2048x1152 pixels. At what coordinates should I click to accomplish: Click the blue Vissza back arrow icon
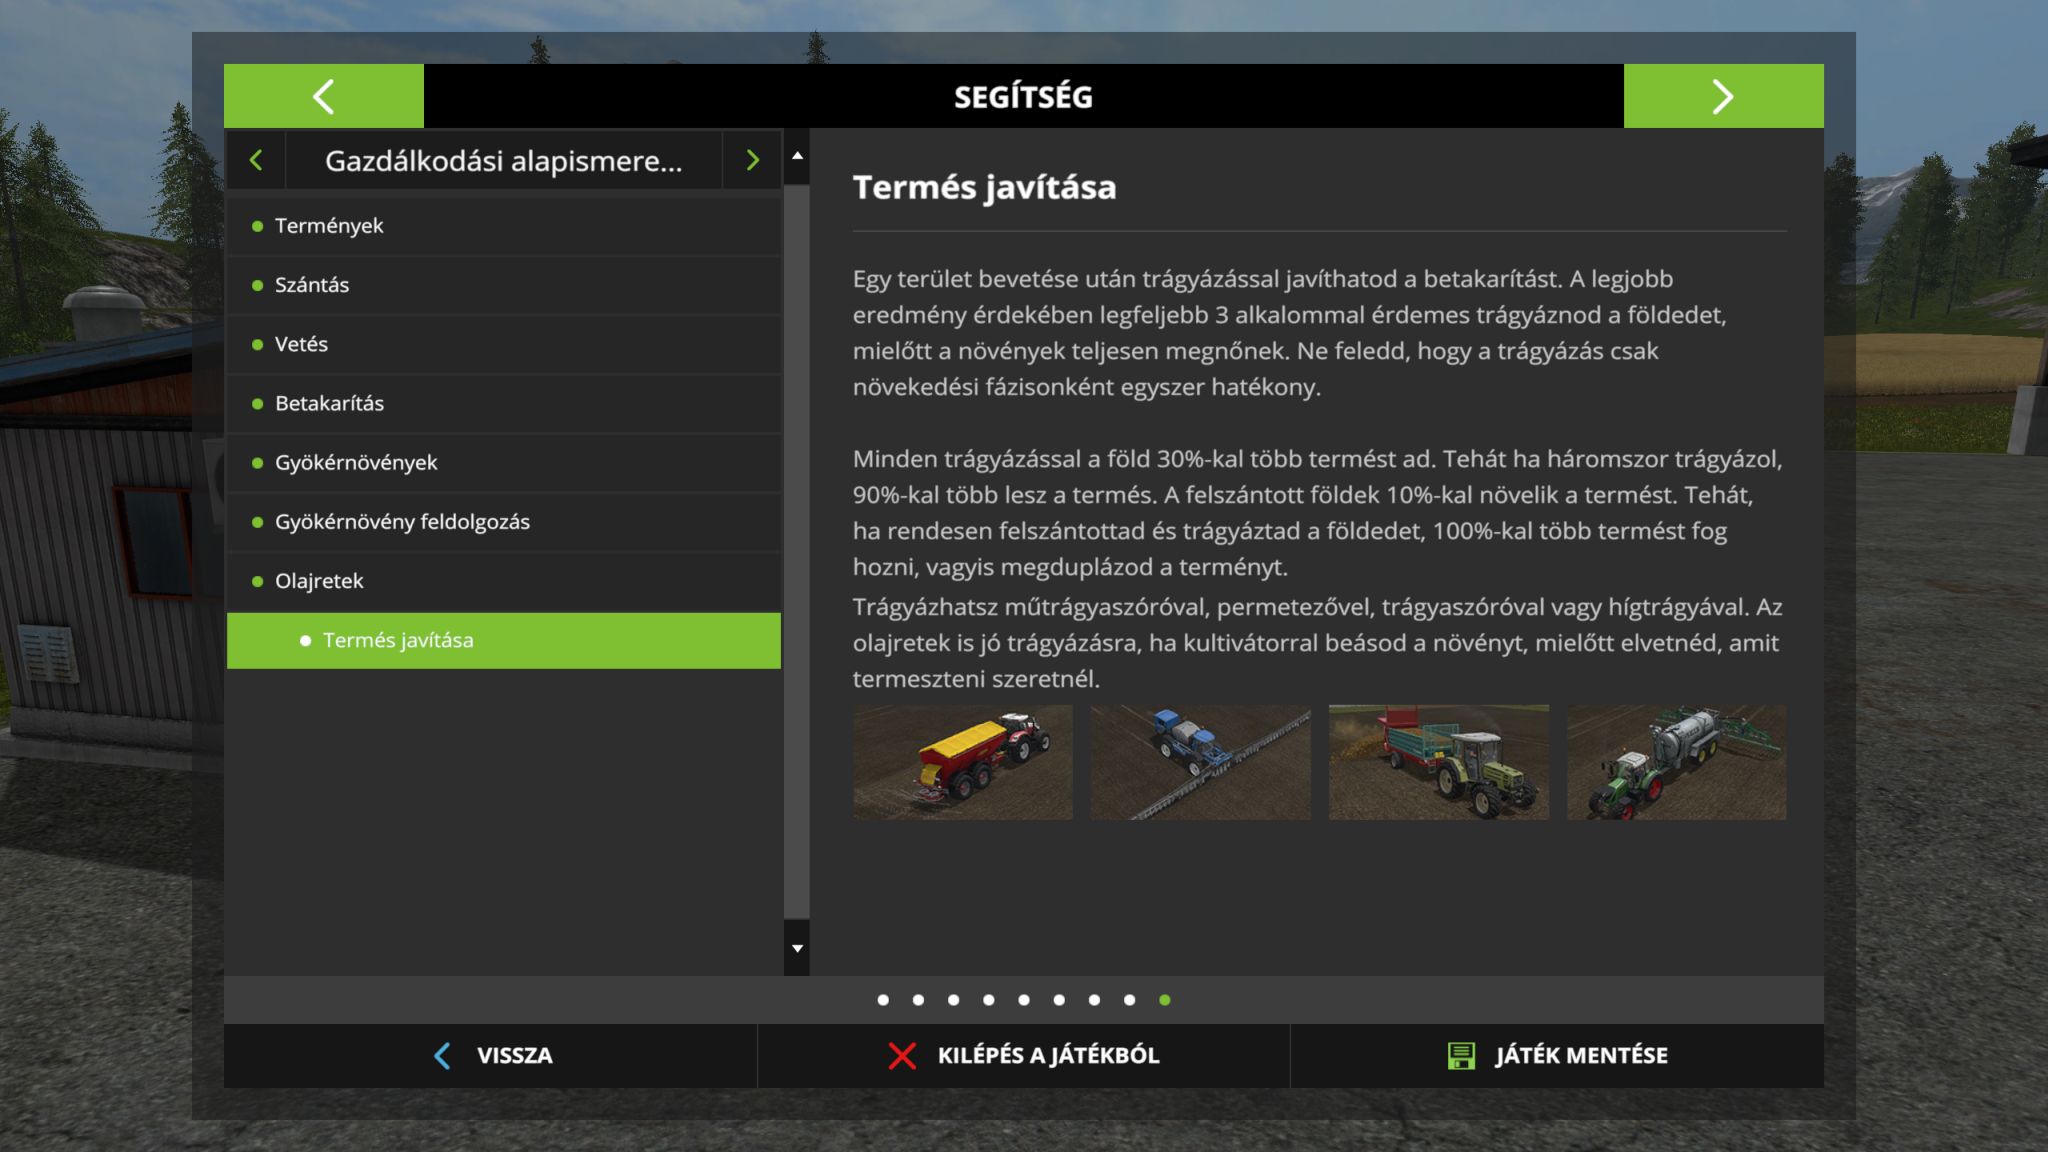tap(442, 1055)
